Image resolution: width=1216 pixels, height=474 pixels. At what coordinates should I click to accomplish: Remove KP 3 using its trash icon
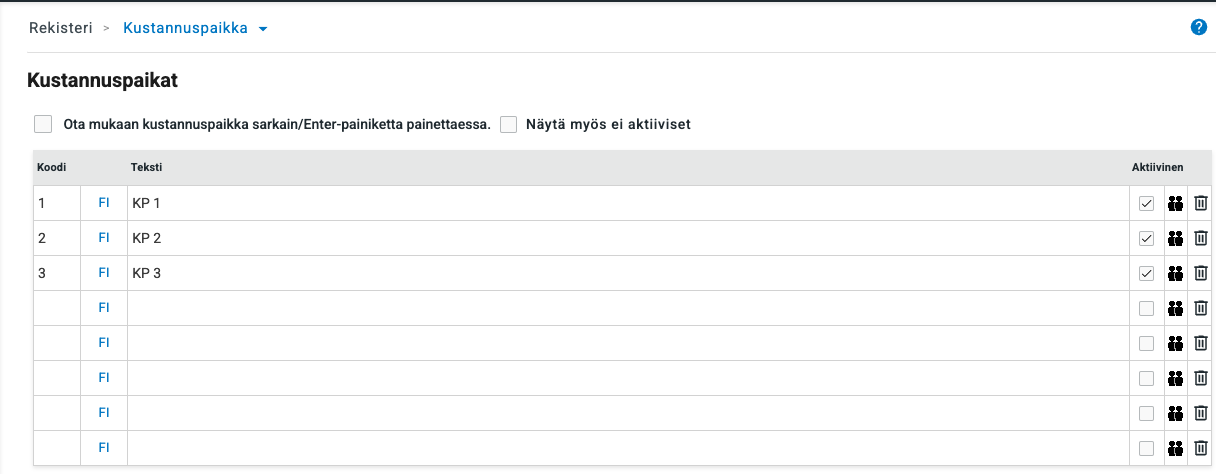[x=1201, y=273]
